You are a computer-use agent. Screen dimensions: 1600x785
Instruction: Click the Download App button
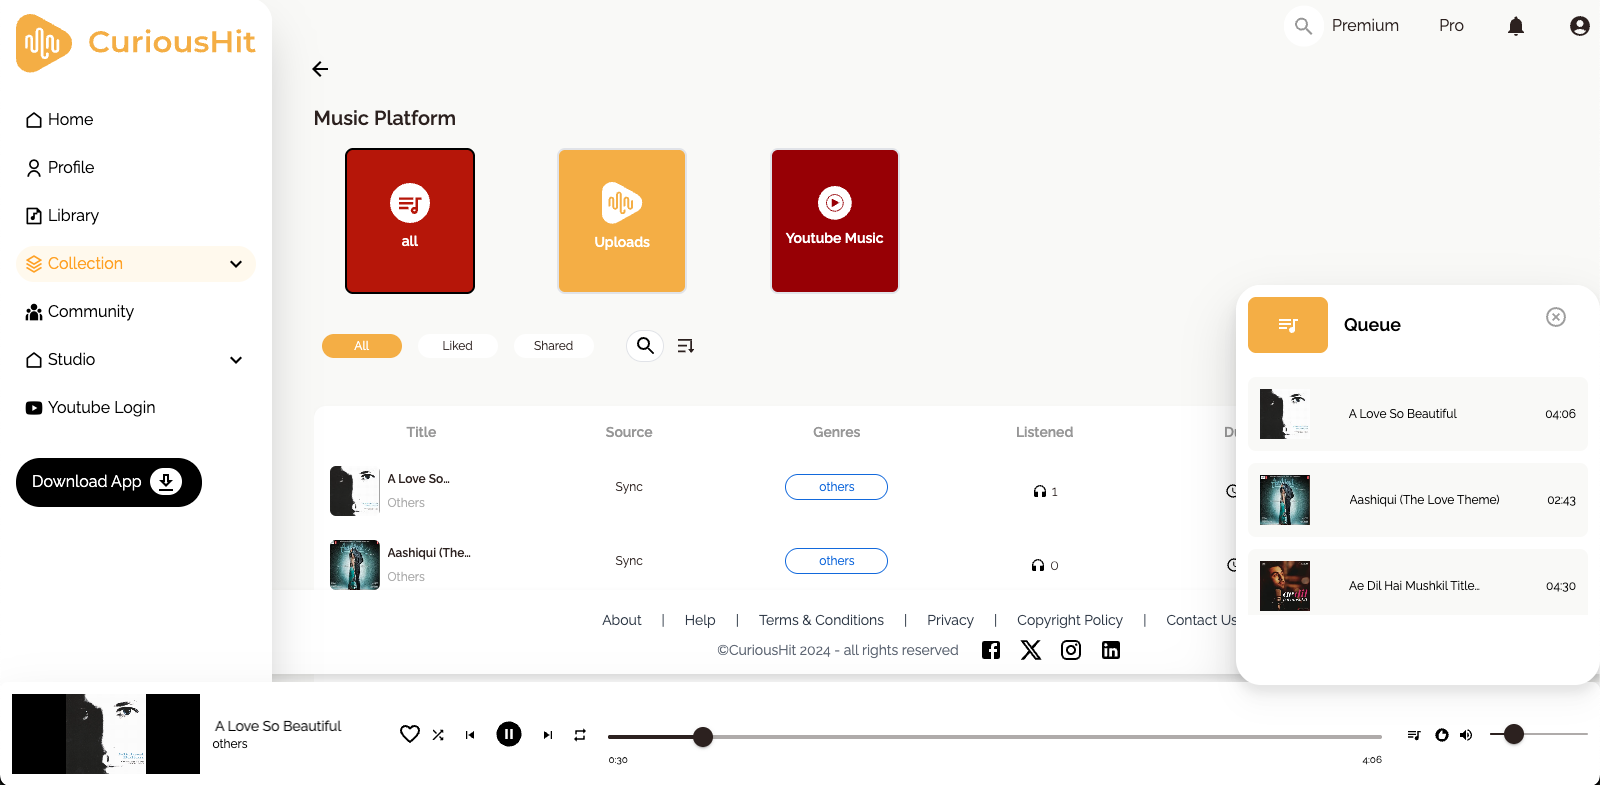pyautogui.click(x=109, y=482)
